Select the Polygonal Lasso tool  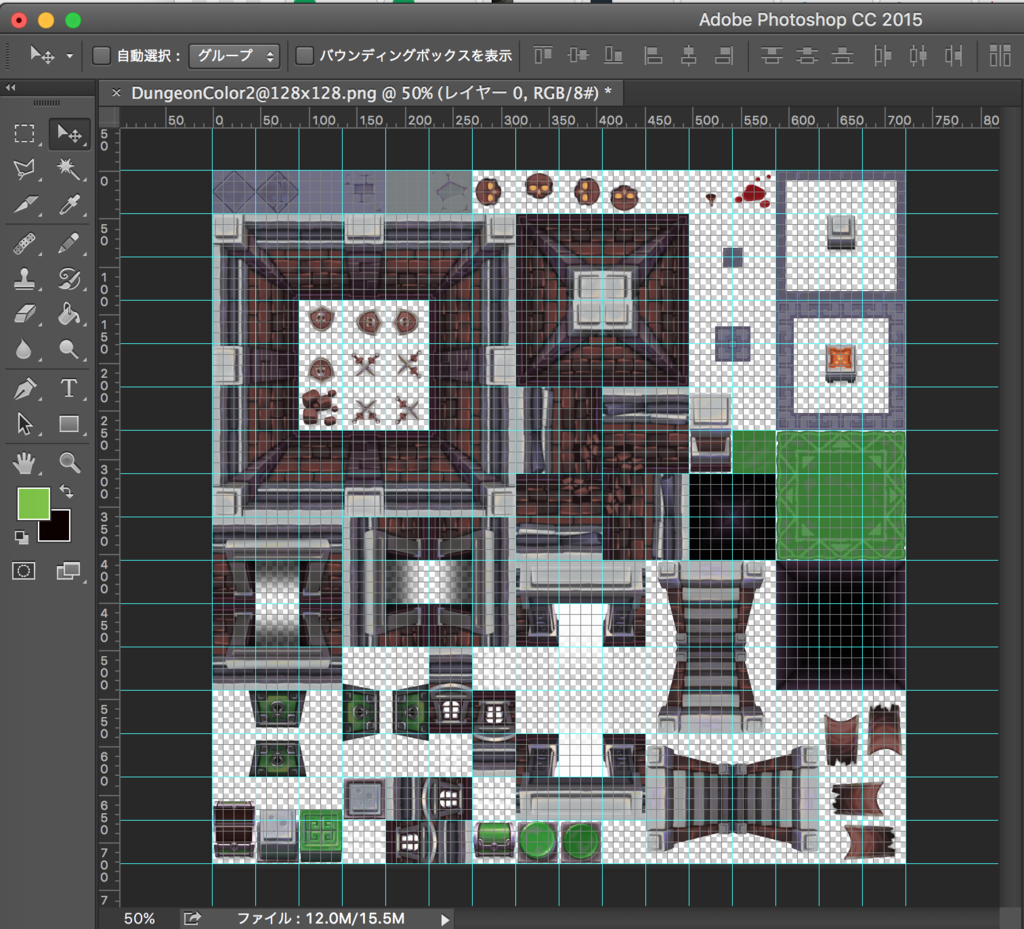tap(25, 169)
